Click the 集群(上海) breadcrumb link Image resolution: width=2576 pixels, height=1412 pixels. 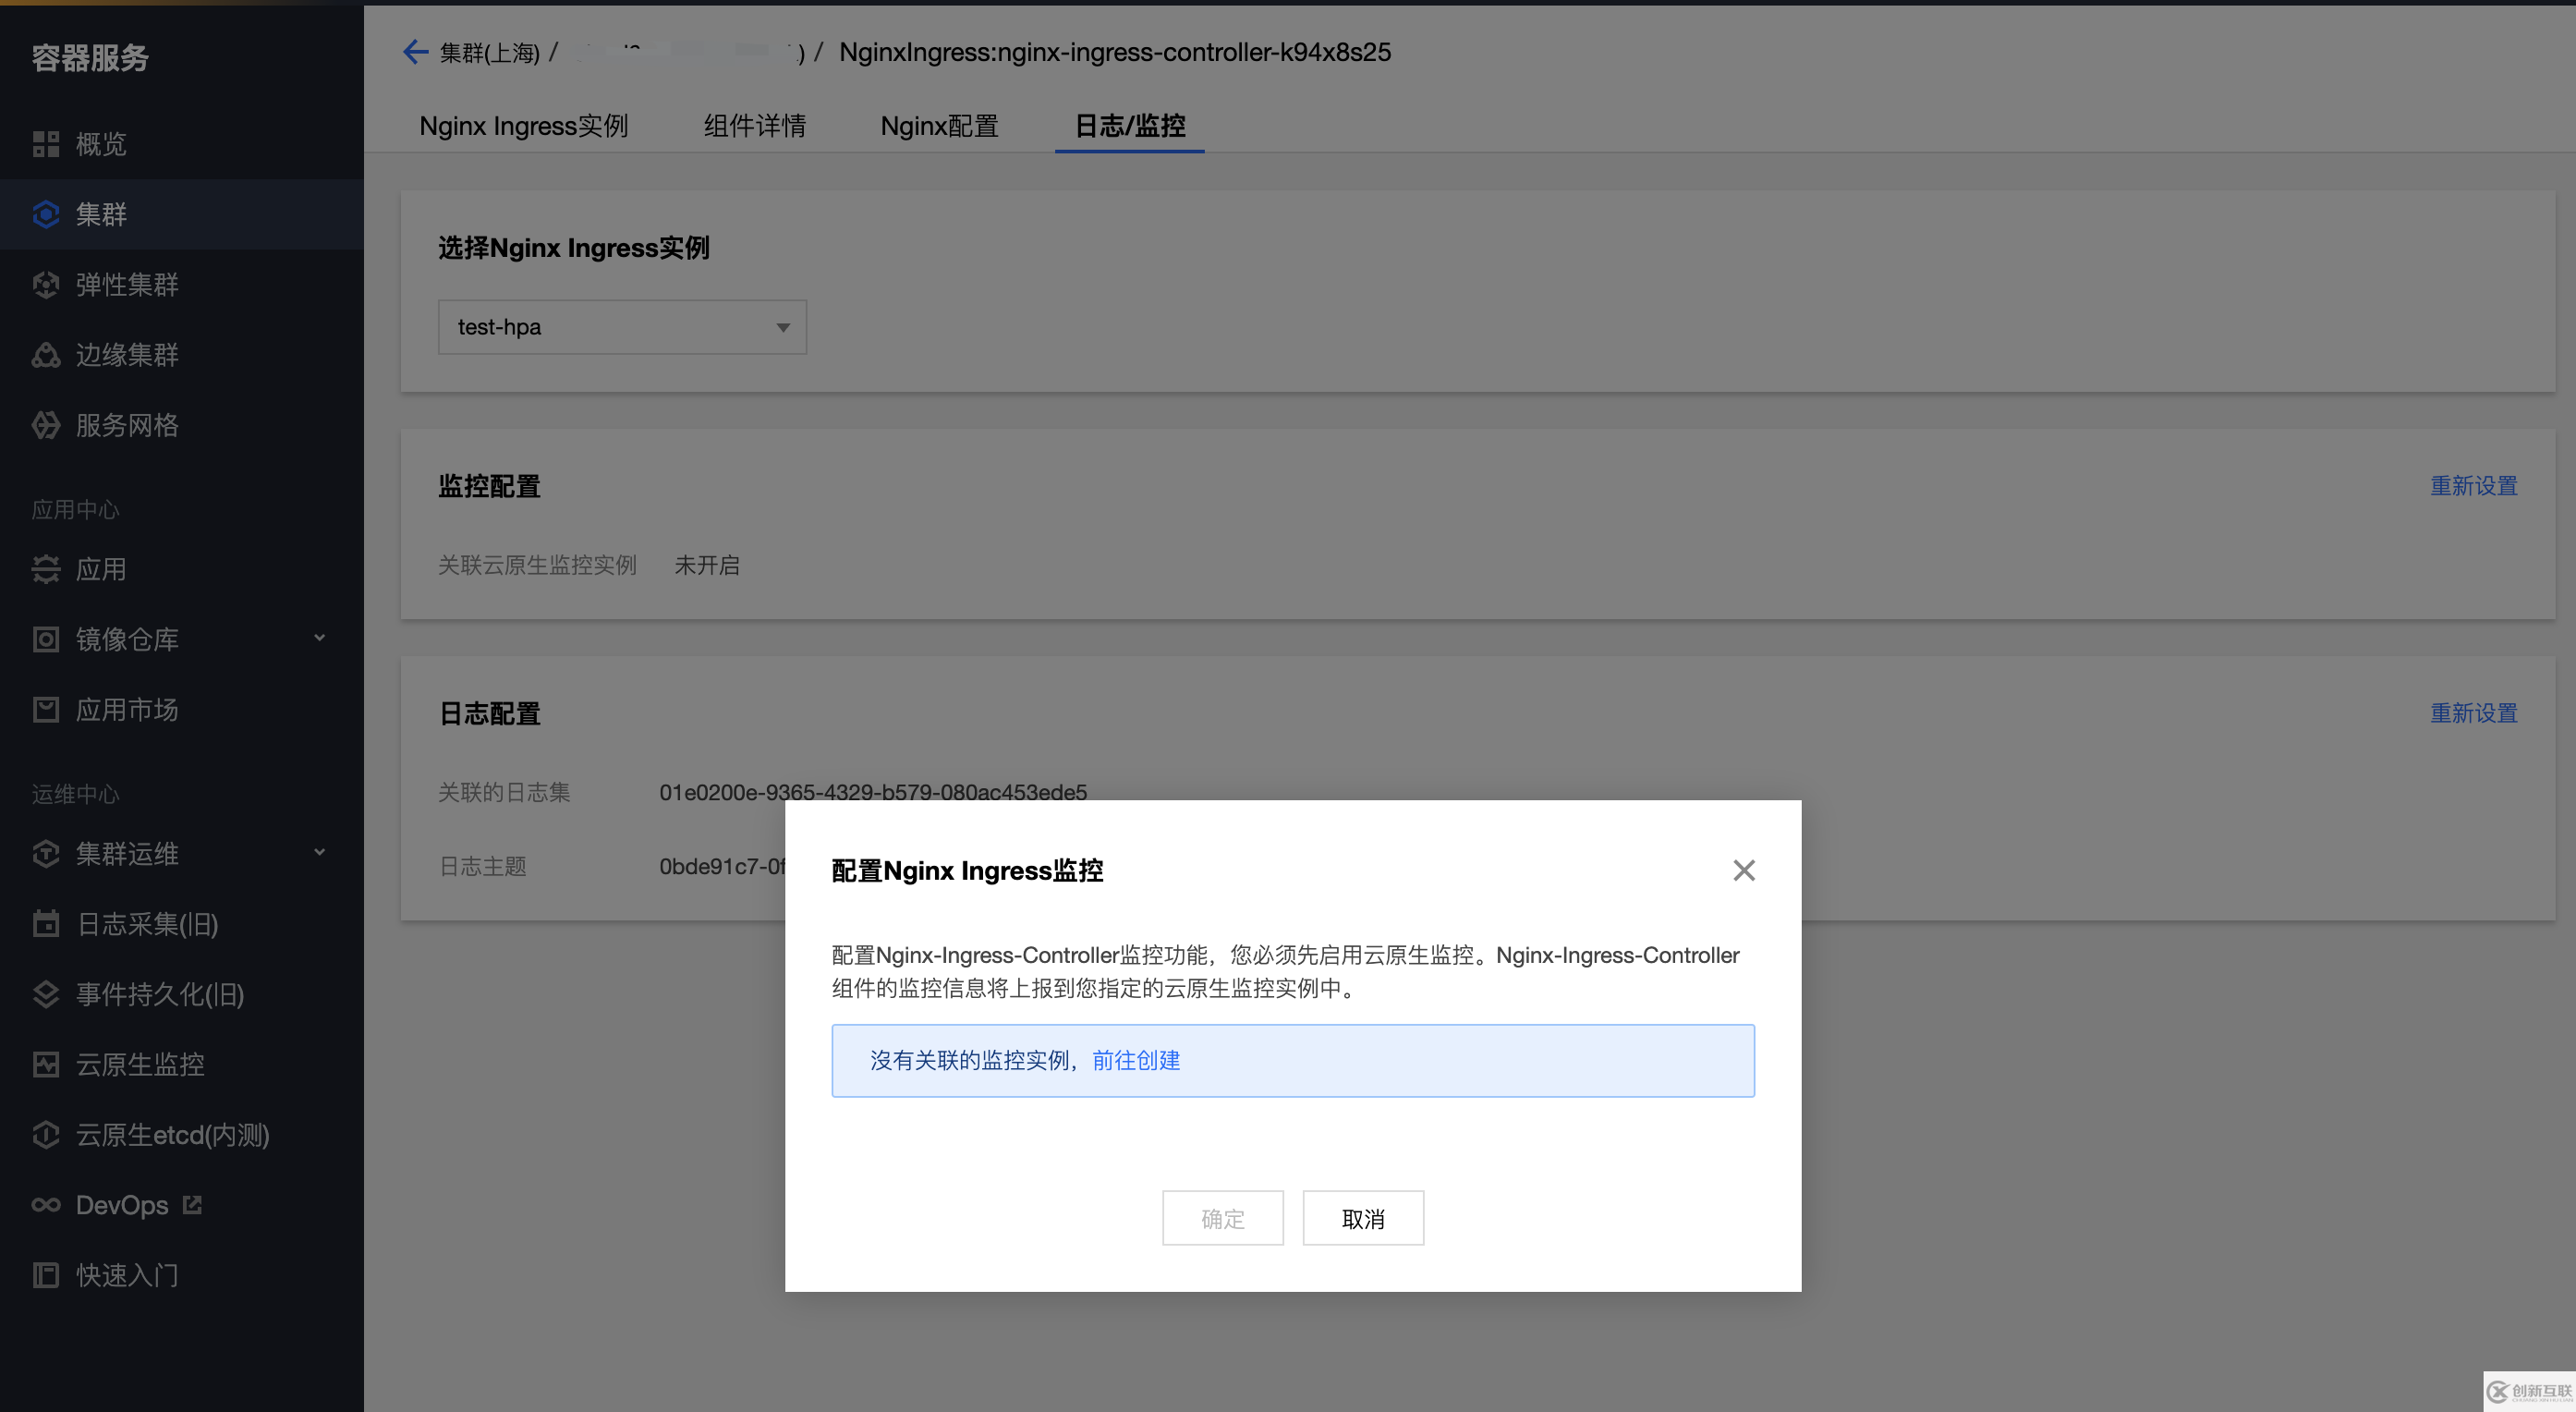point(490,52)
